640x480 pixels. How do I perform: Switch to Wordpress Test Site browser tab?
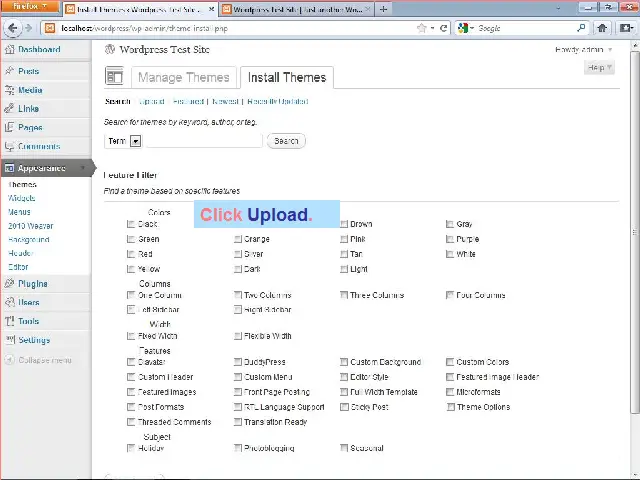pyautogui.click(x=296, y=9)
